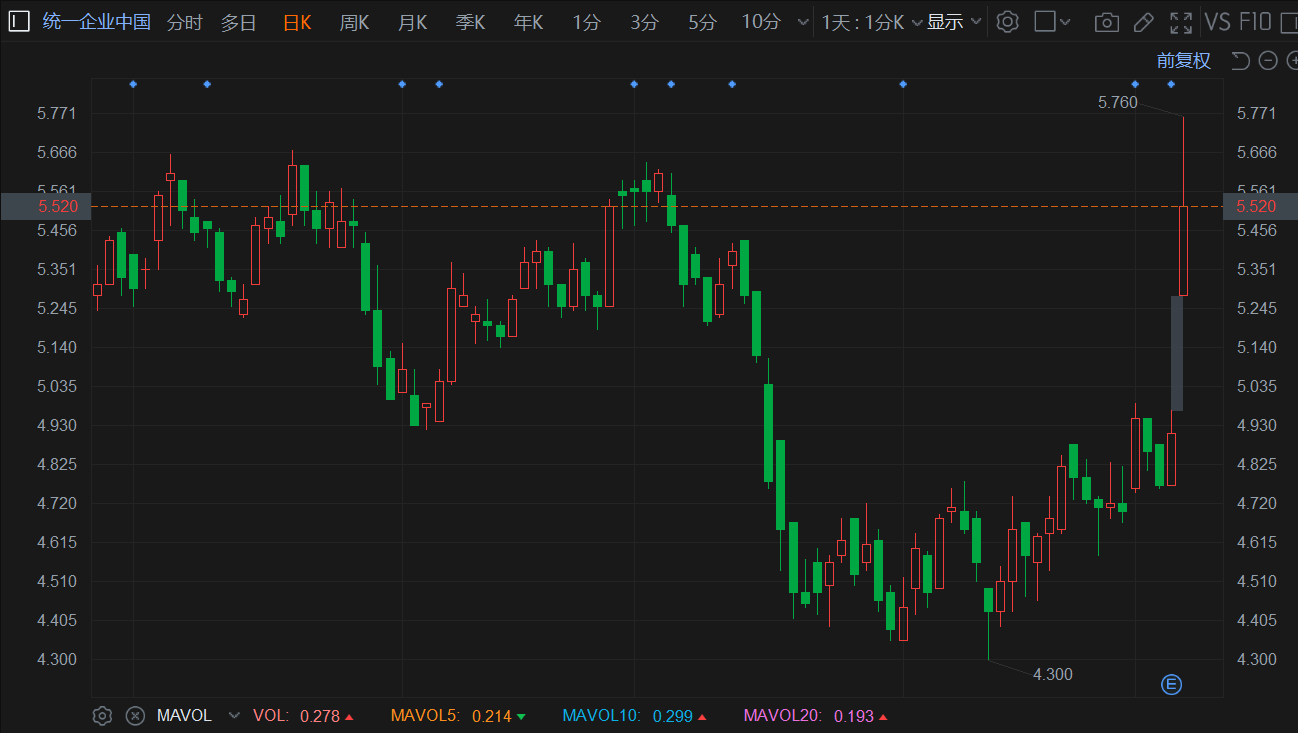Click the undo arrow icon

[x=1240, y=61]
